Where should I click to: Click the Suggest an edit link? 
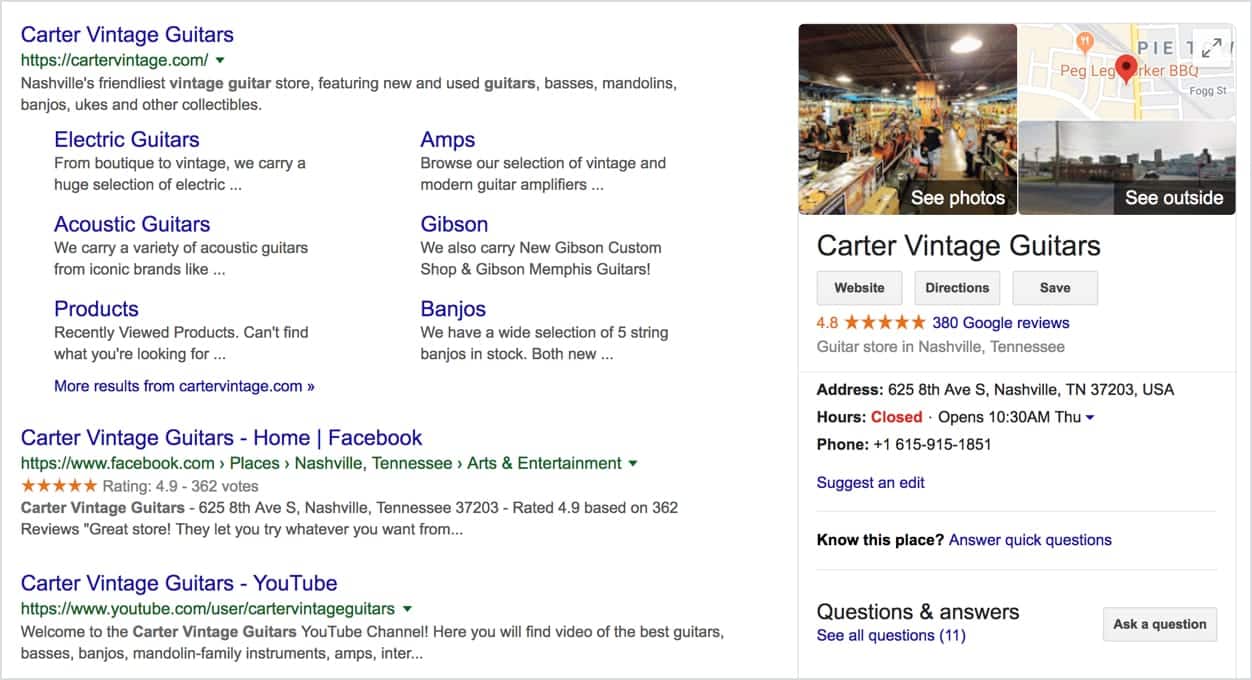click(x=871, y=483)
